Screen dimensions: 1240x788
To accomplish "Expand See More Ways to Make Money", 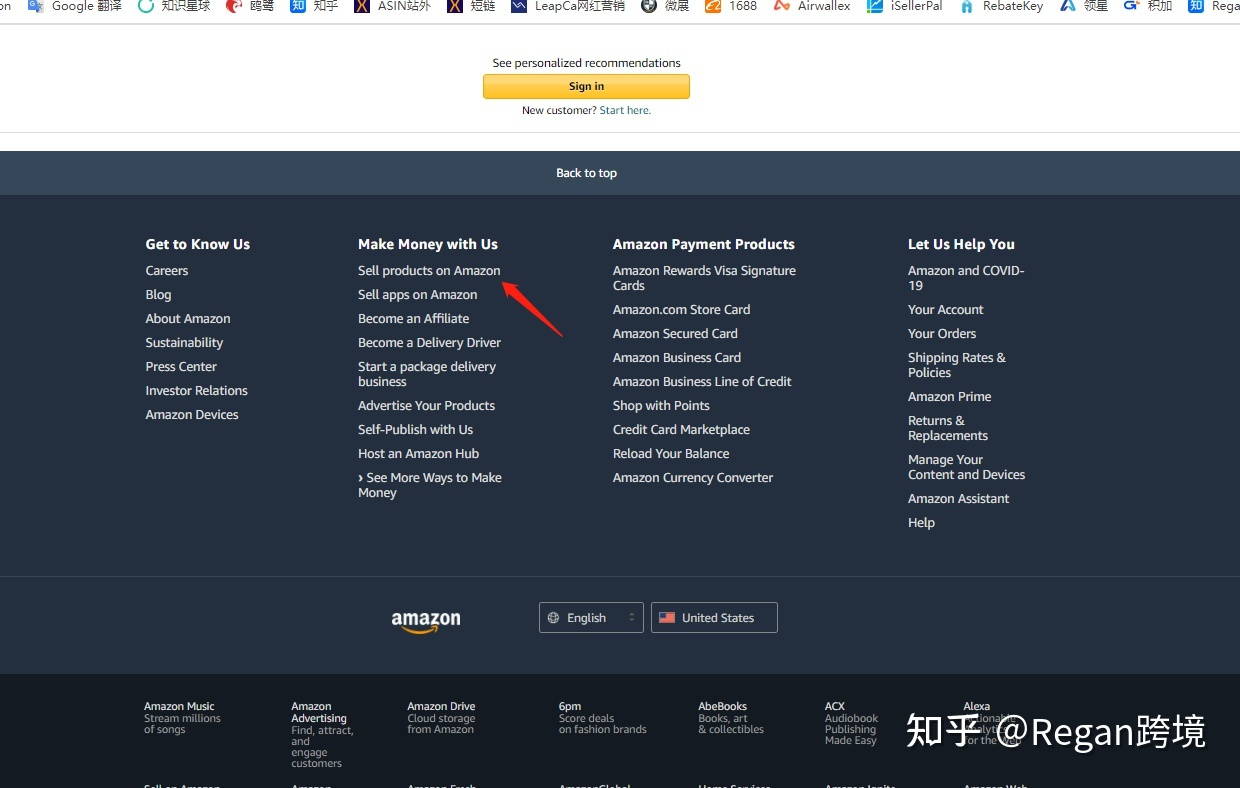I will pyautogui.click(x=430, y=485).
